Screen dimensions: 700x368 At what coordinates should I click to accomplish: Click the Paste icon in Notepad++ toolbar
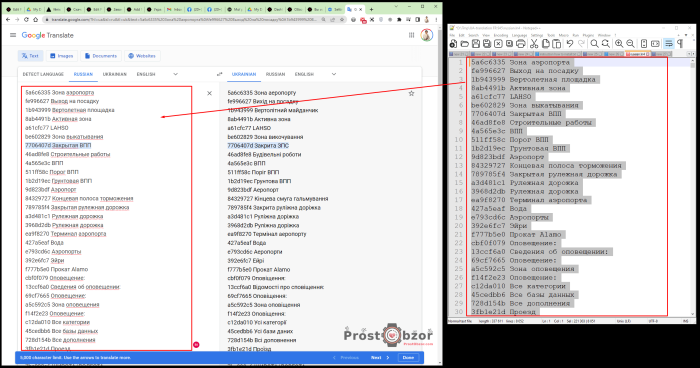point(557,43)
